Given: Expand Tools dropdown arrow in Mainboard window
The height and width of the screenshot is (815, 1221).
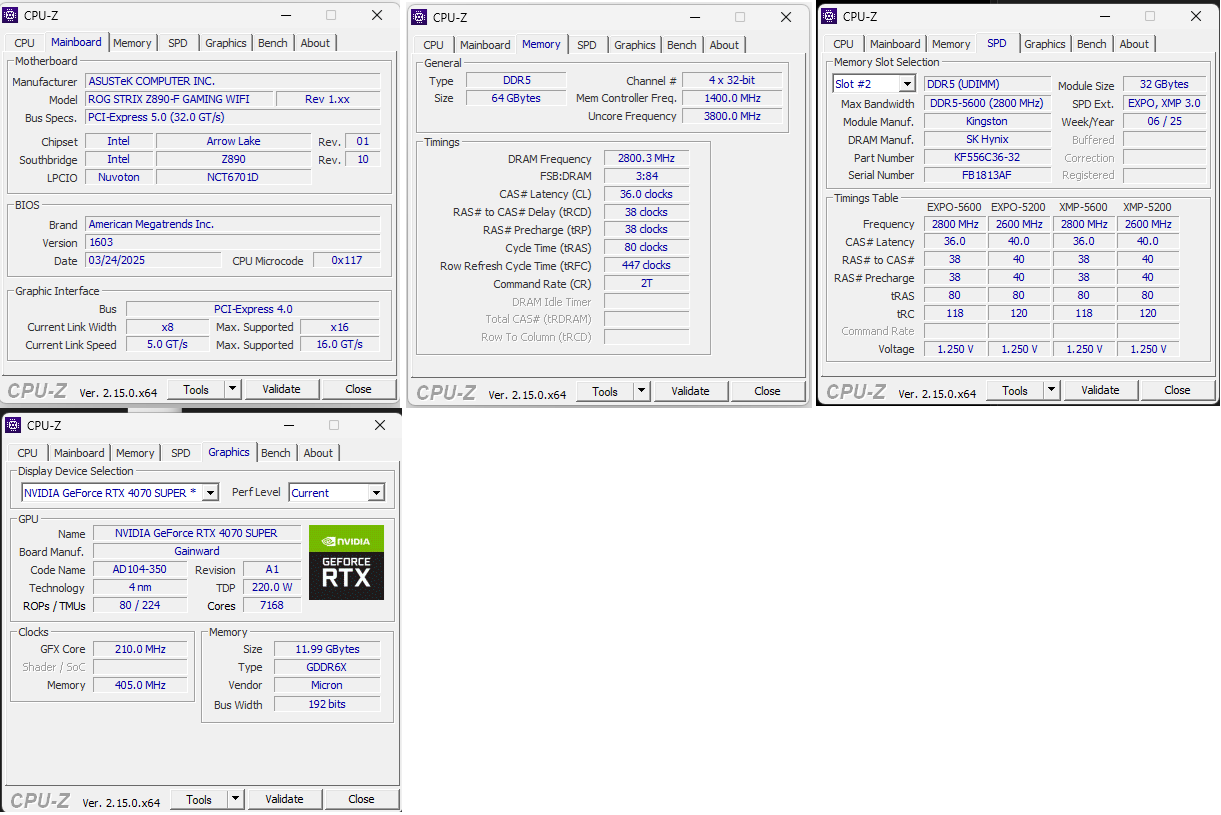Looking at the screenshot, I should pos(233,389).
